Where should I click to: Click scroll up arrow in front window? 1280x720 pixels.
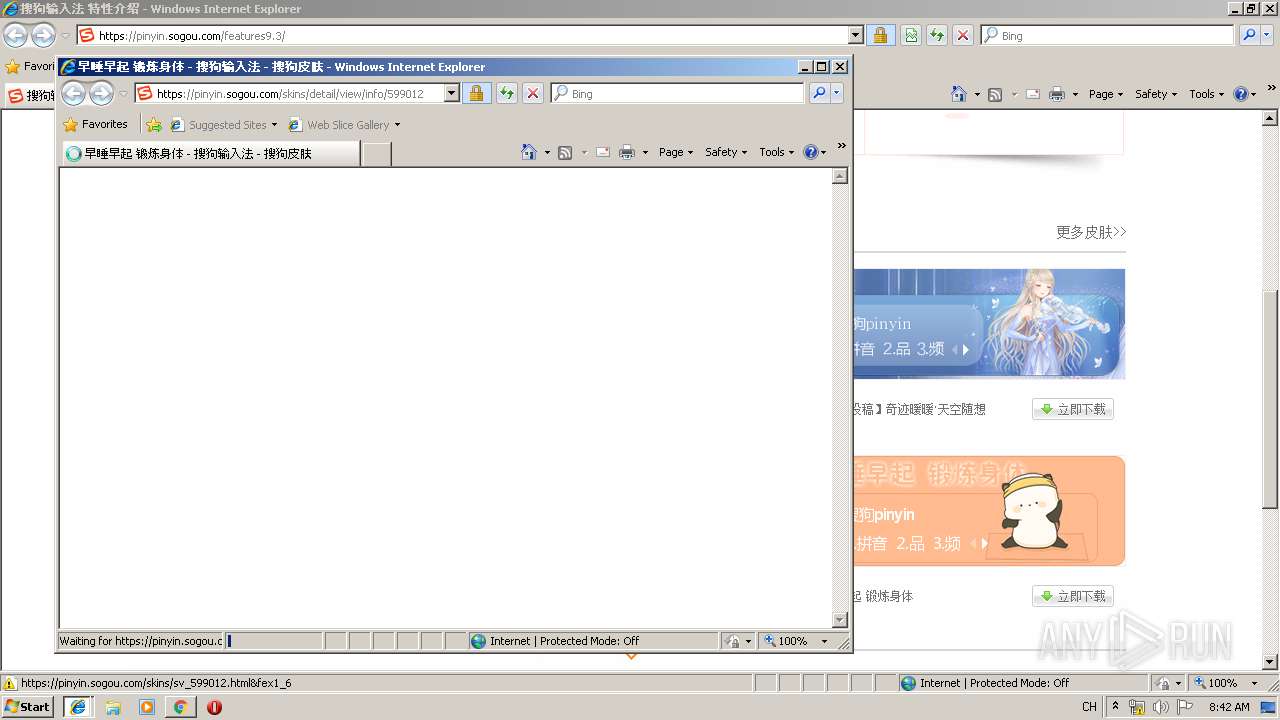[840, 176]
